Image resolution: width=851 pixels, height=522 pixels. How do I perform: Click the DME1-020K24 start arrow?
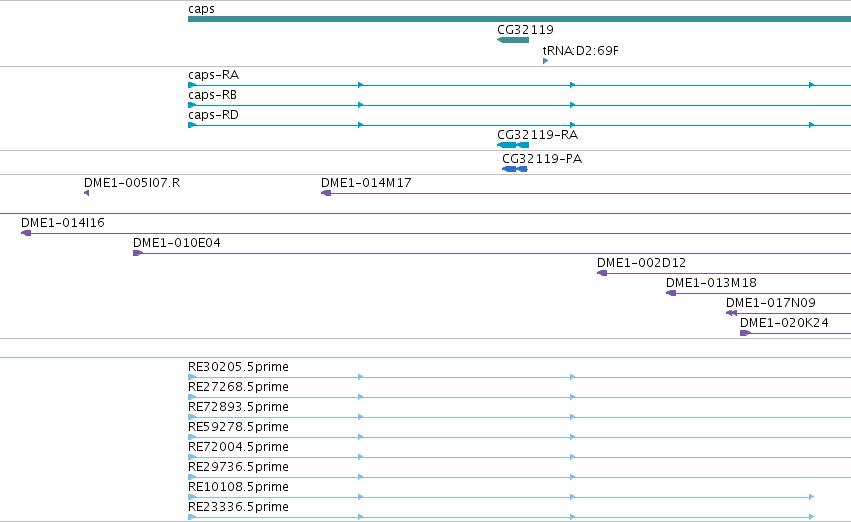tap(745, 333)
